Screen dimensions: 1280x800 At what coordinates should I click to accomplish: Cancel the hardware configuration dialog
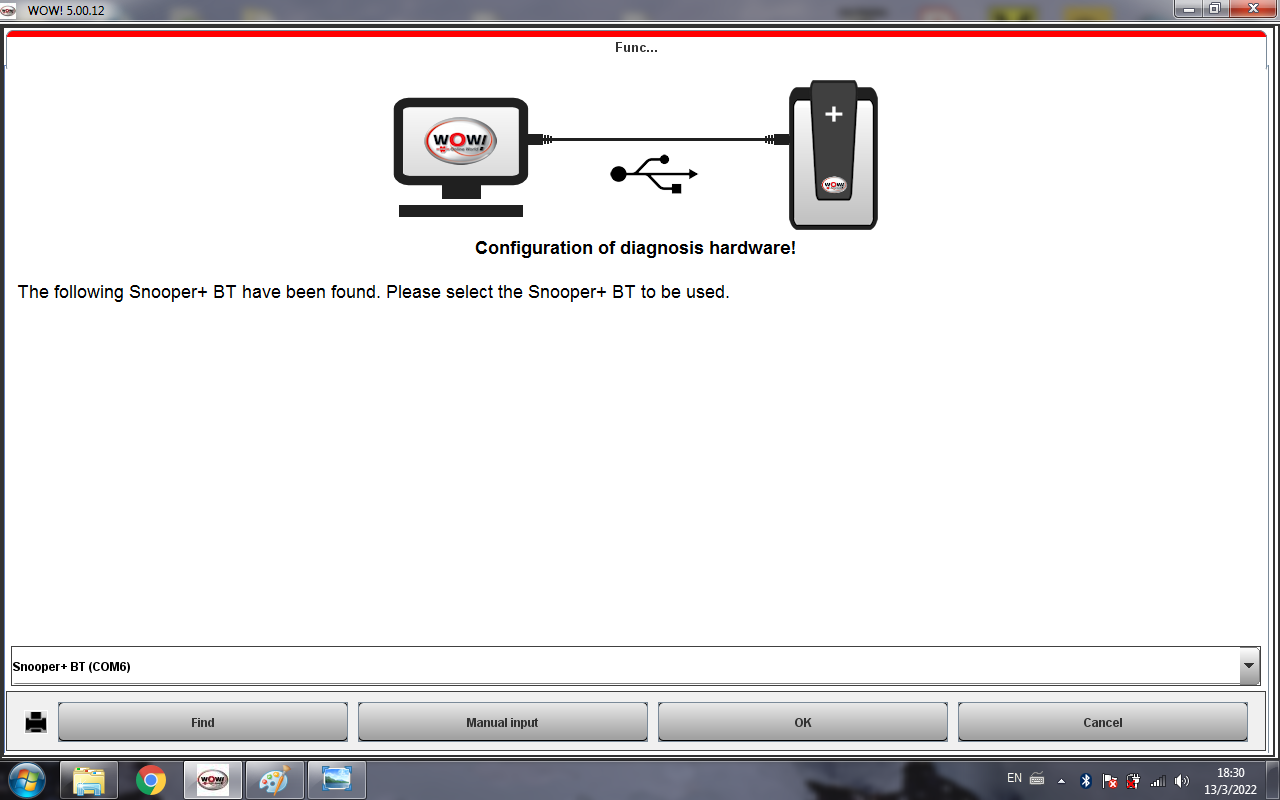pyautogui.click(x=1102, y=722)
